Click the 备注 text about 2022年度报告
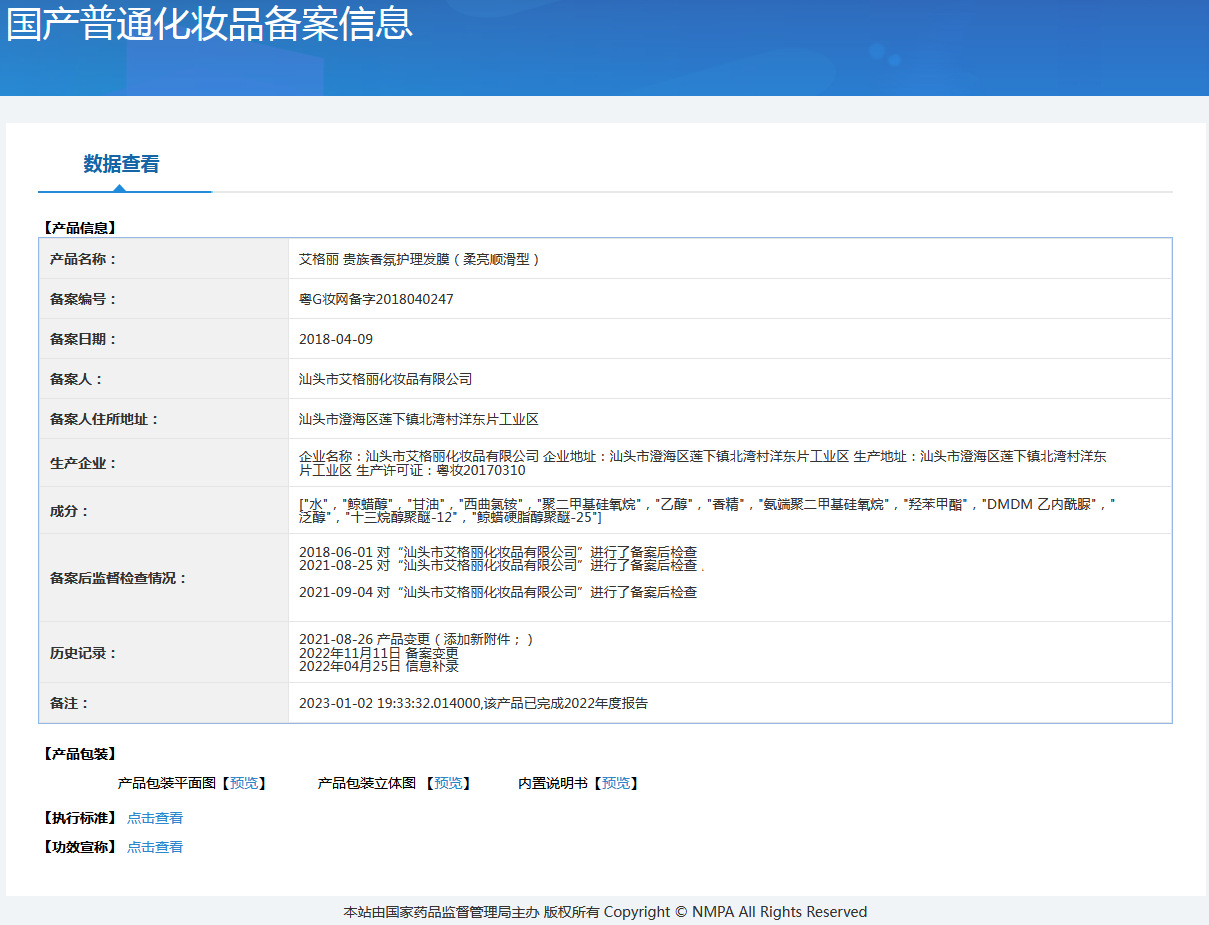Image resolution: width=1209 pixels, height=925 pixels. (473, 703)
